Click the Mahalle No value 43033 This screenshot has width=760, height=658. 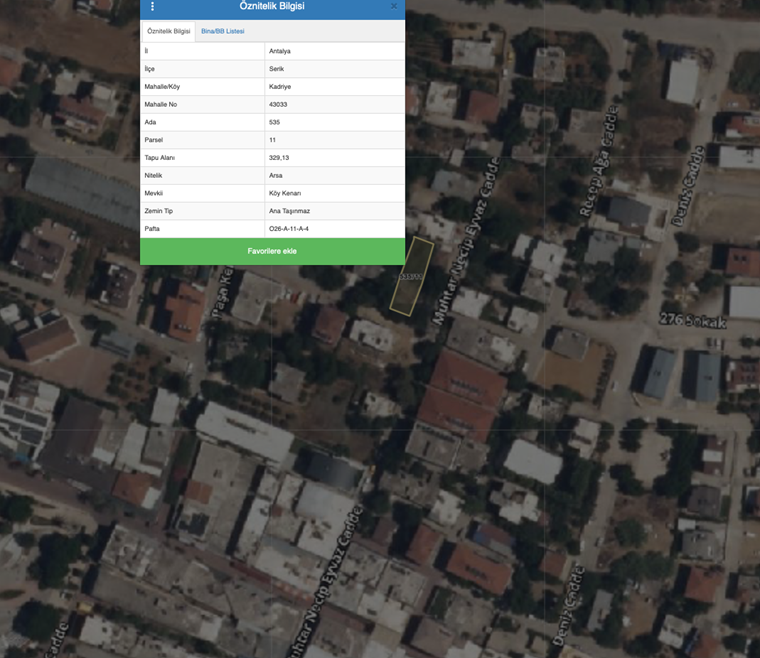pos(279,104)
